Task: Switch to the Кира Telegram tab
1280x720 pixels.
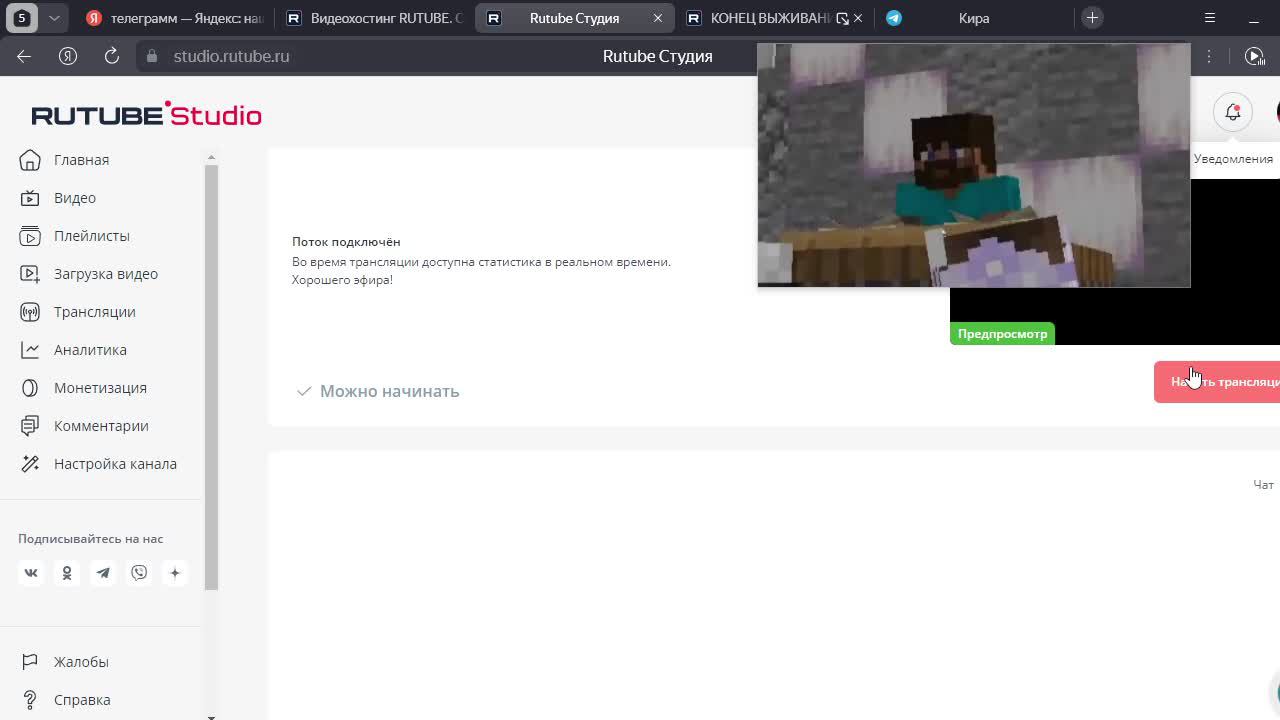Action: 974,18
